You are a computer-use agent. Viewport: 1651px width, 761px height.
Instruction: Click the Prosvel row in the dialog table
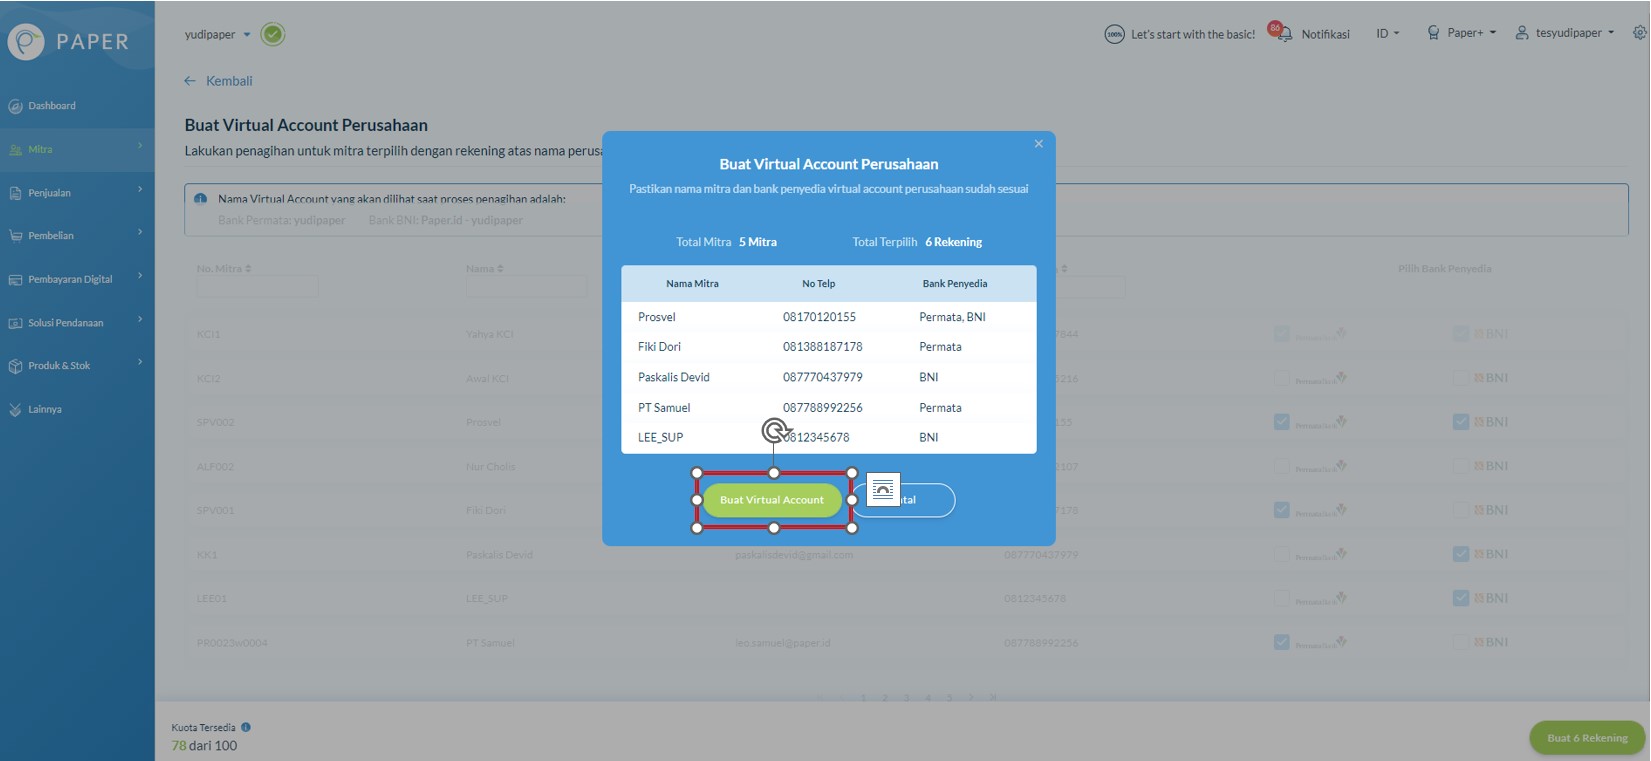[829, 317]
